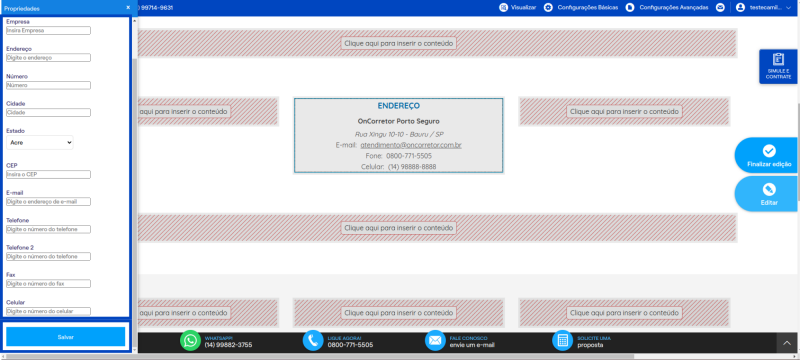The width and height of the screenshot is (800, 360).
Task: Open the atendimento@oncorretor.com.br email link
Action: coord(411,145)
